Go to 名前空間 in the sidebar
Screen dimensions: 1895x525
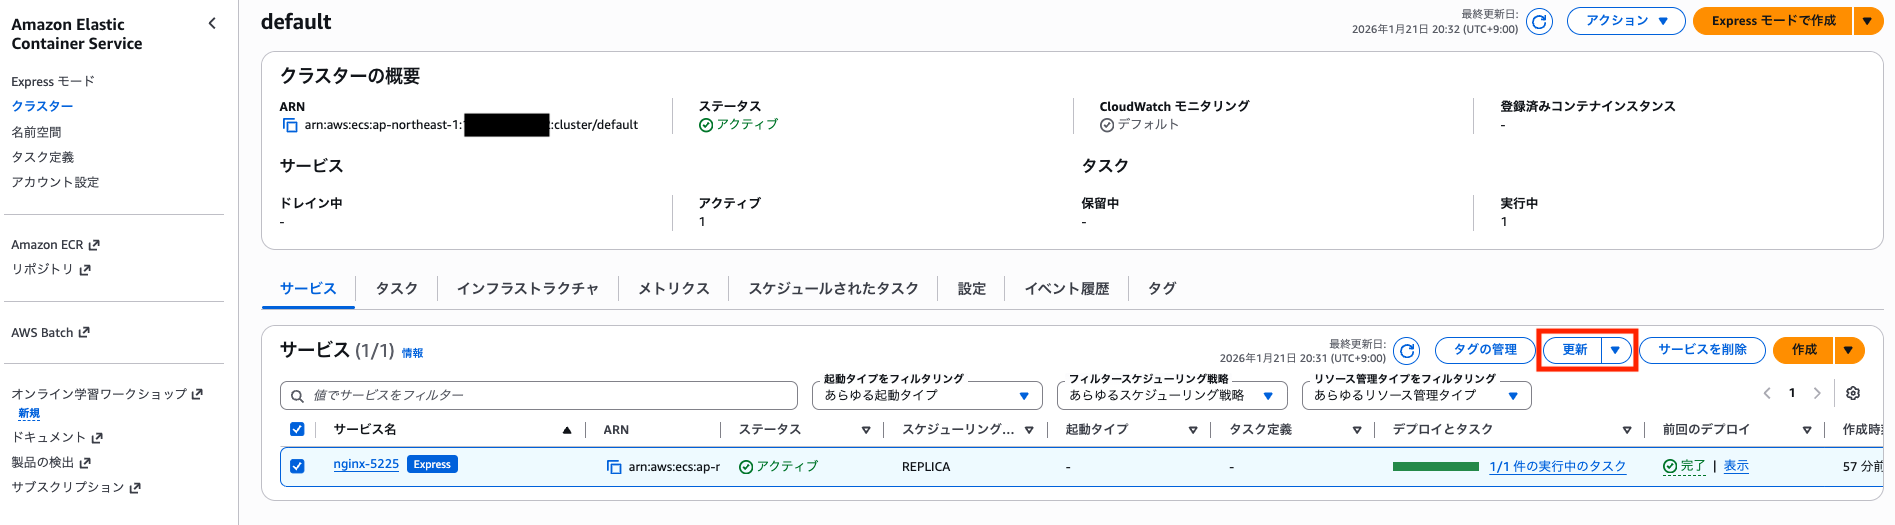[36, 132]
